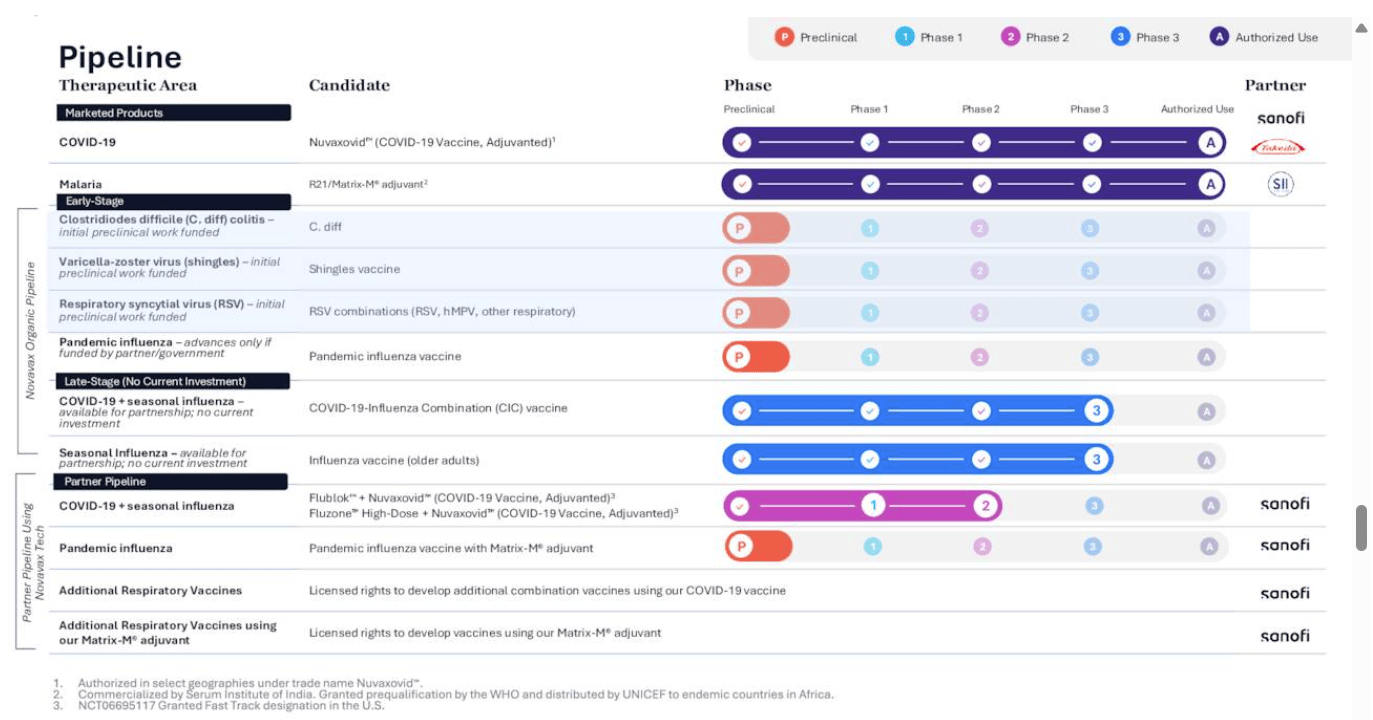
Task: Click the Authorized Use legend icon
Action: (x=1218, y=37)
